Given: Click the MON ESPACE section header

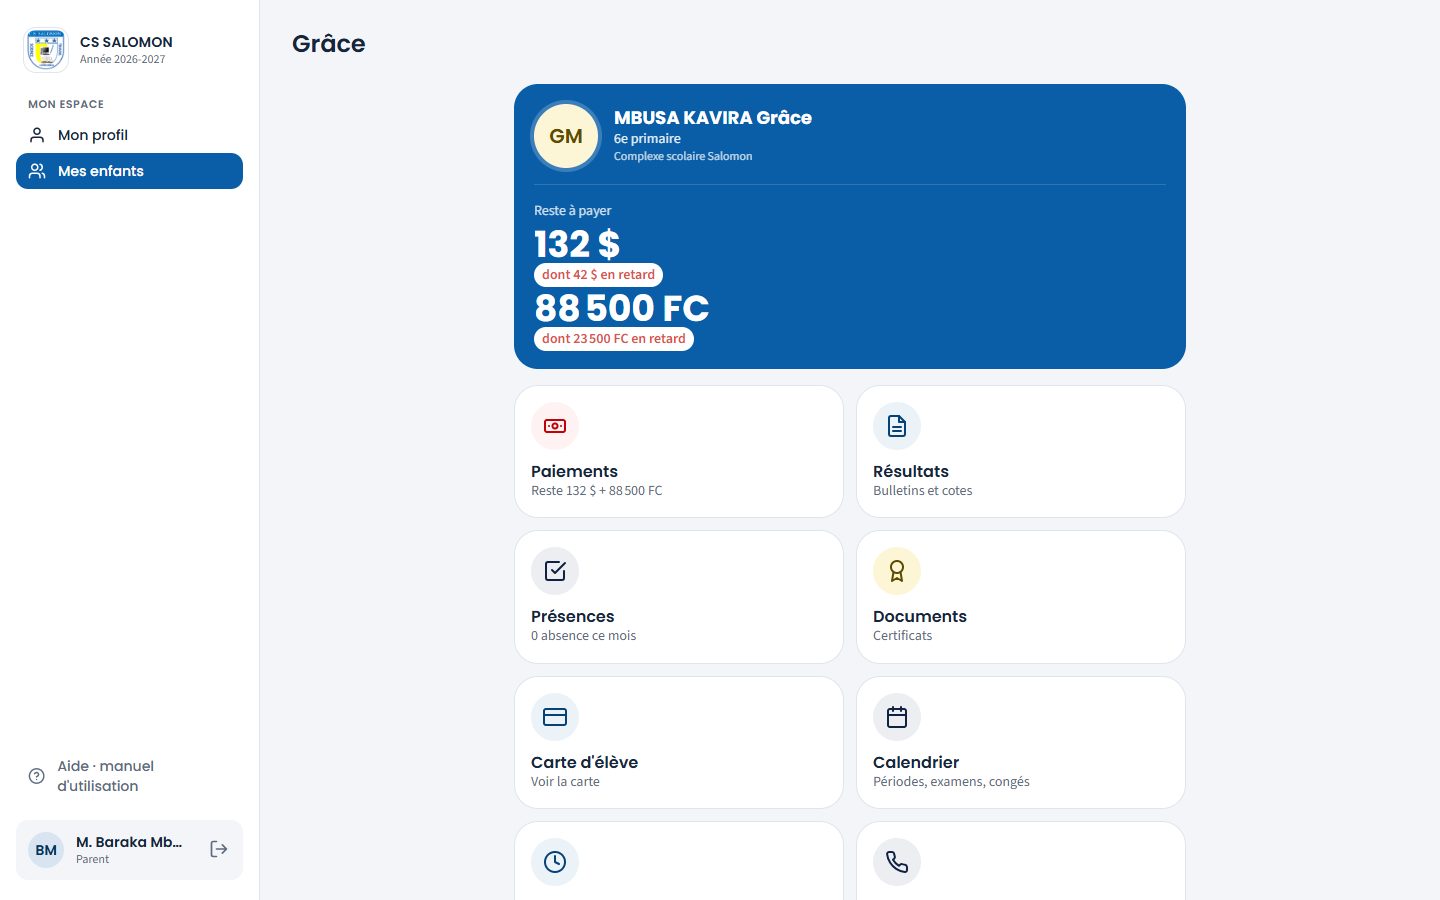Looking at the screenshot, I should pyautogui.click(x=66, y=104).
